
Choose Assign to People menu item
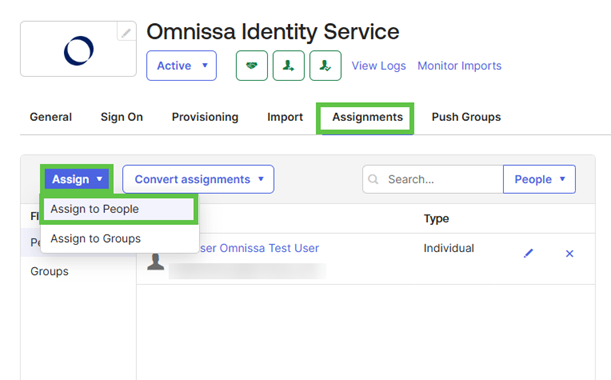(118, 209)
